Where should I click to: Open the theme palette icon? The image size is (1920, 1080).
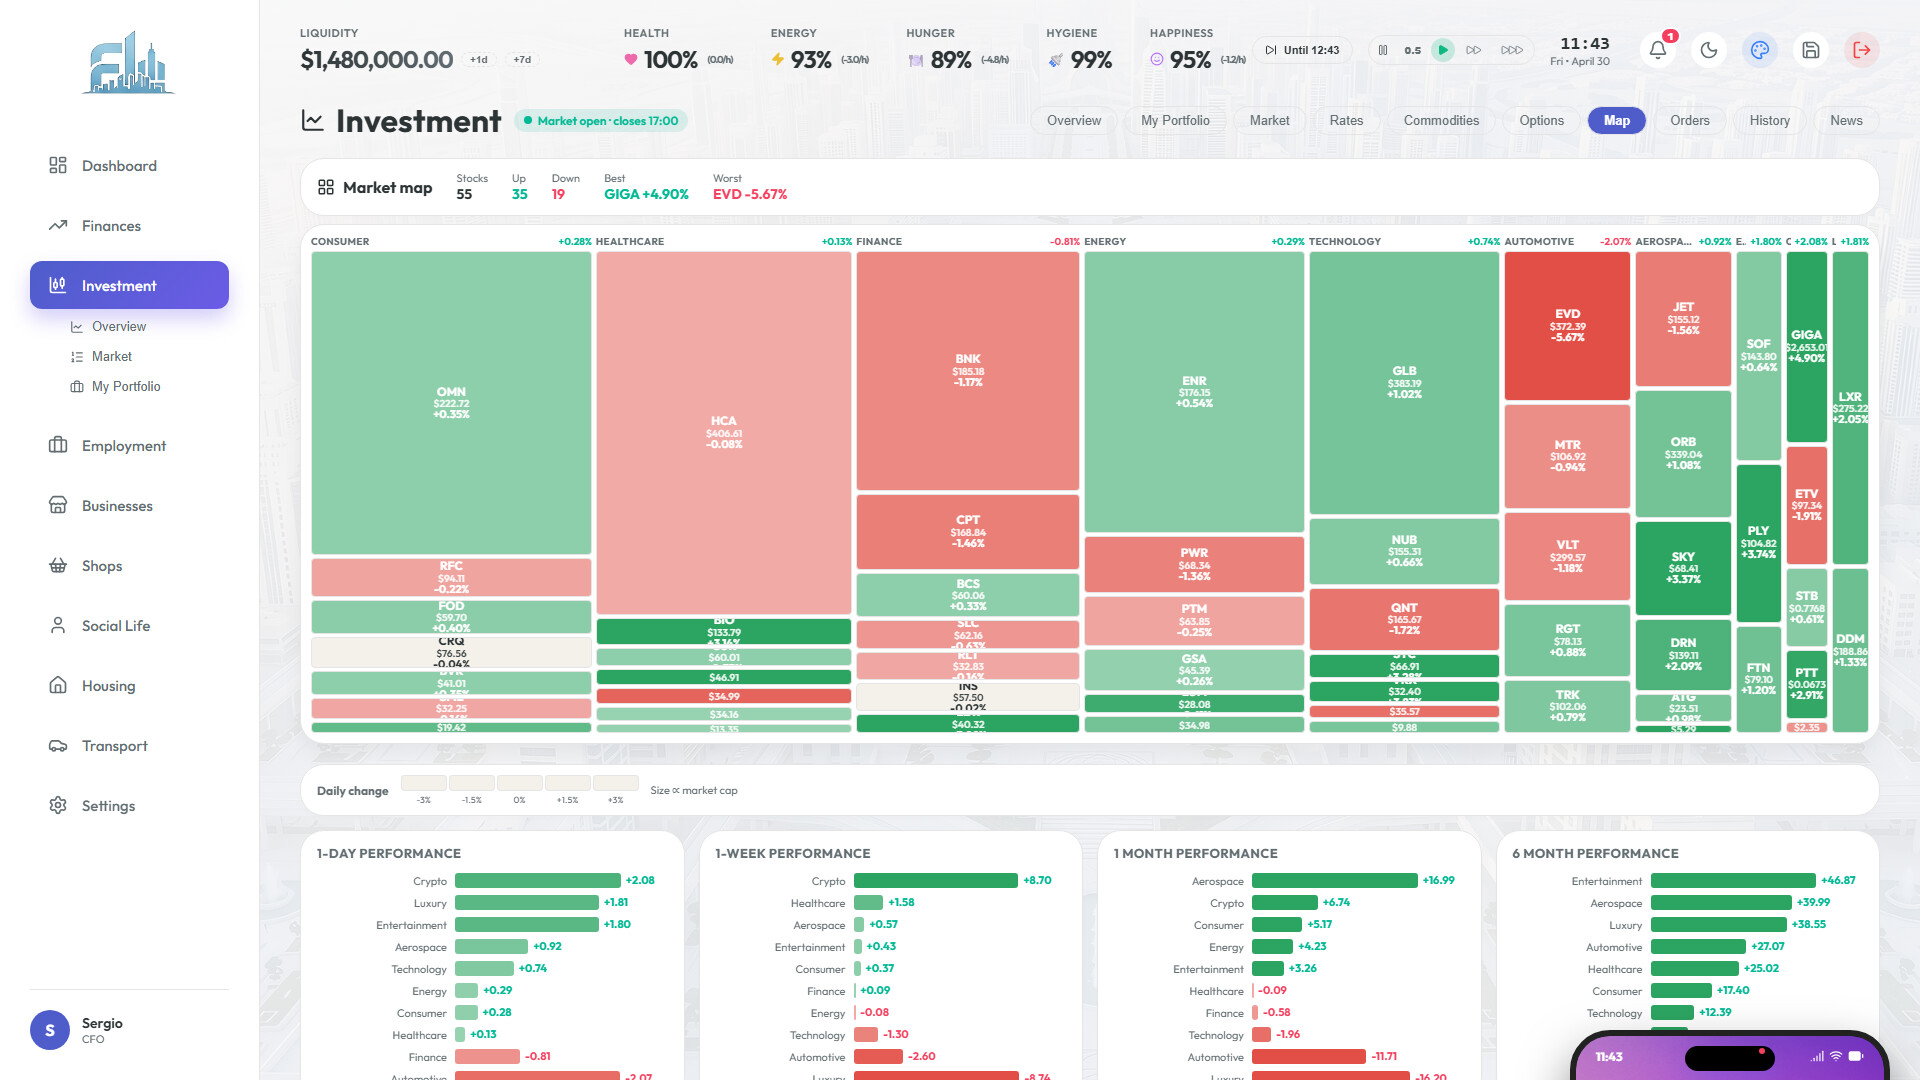click(x=1760, y=50)
